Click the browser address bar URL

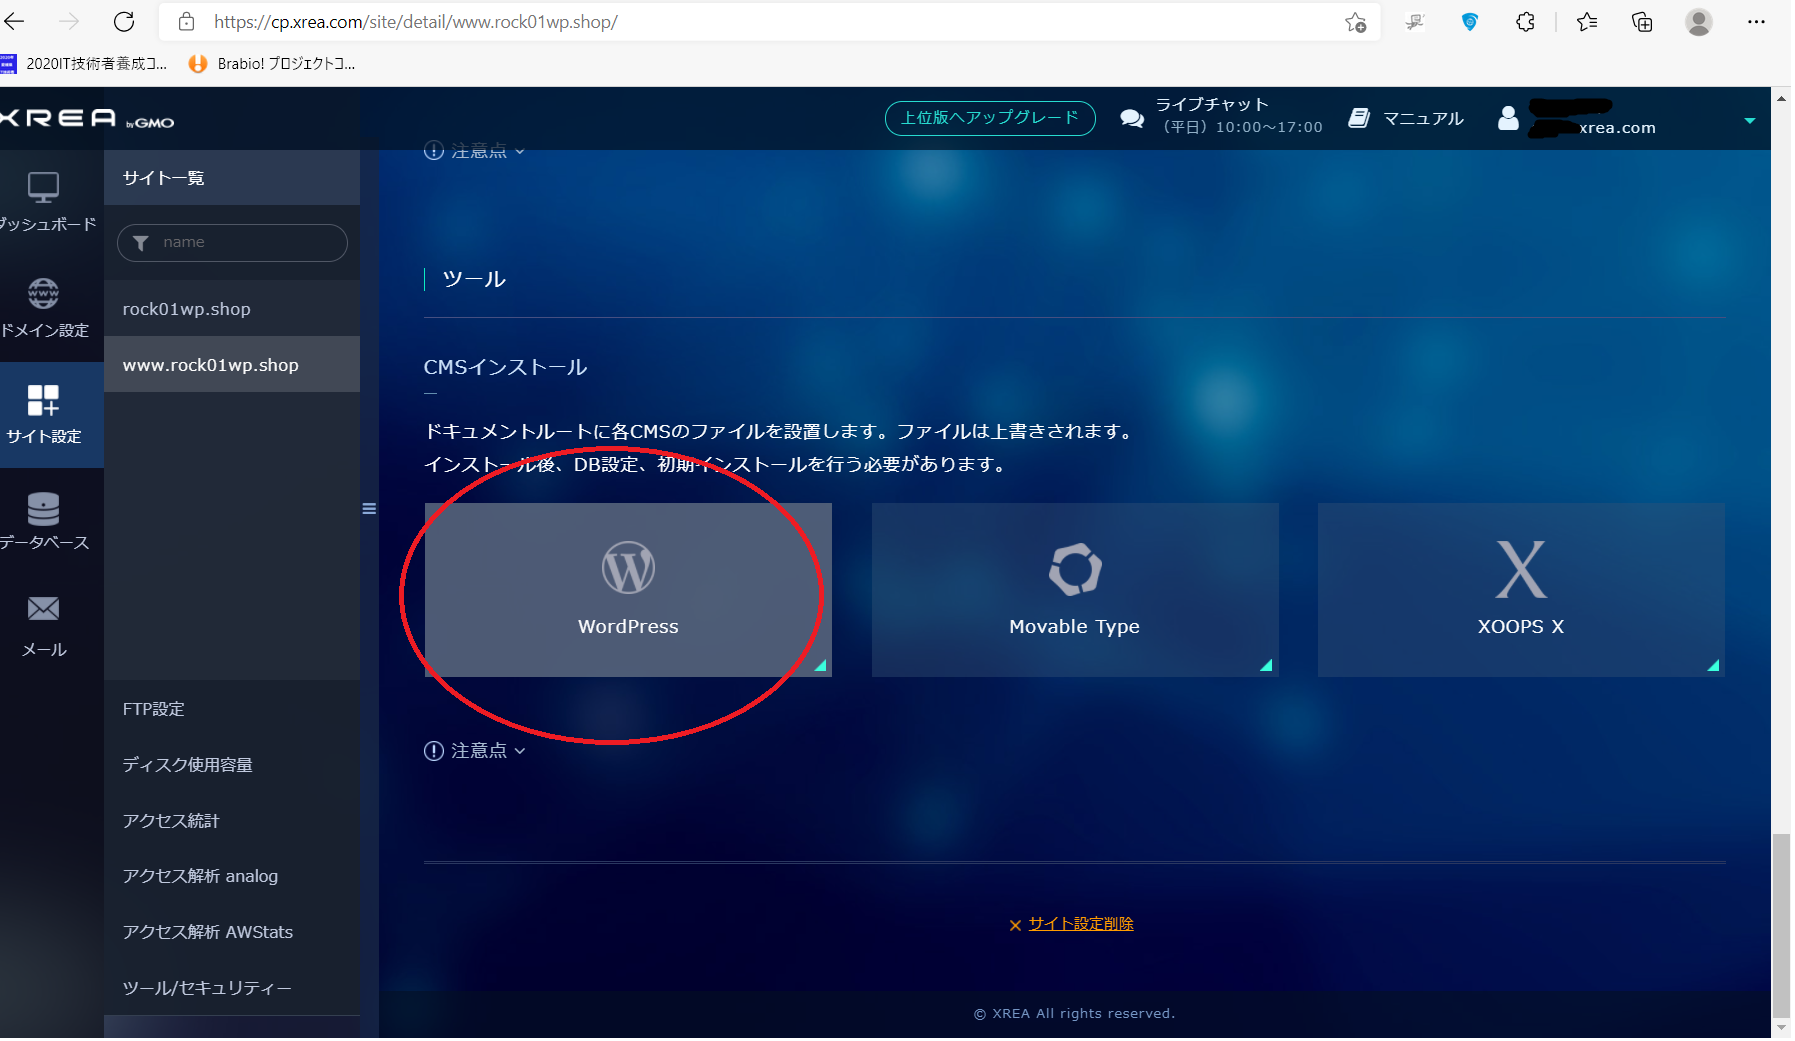click(x=415, y=22)
